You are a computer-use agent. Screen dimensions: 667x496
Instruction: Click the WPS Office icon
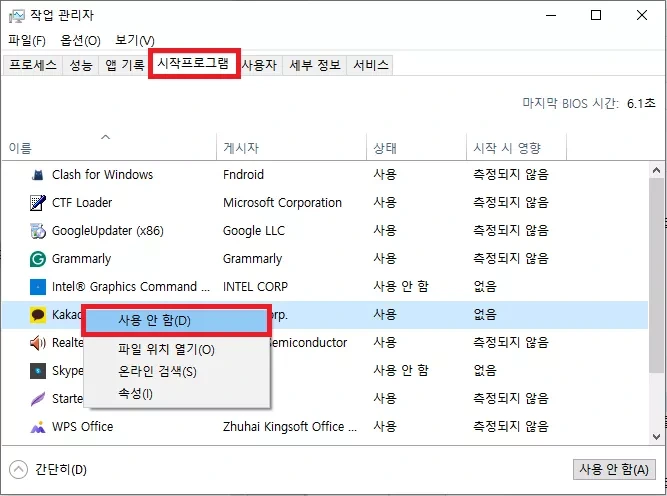38,427
